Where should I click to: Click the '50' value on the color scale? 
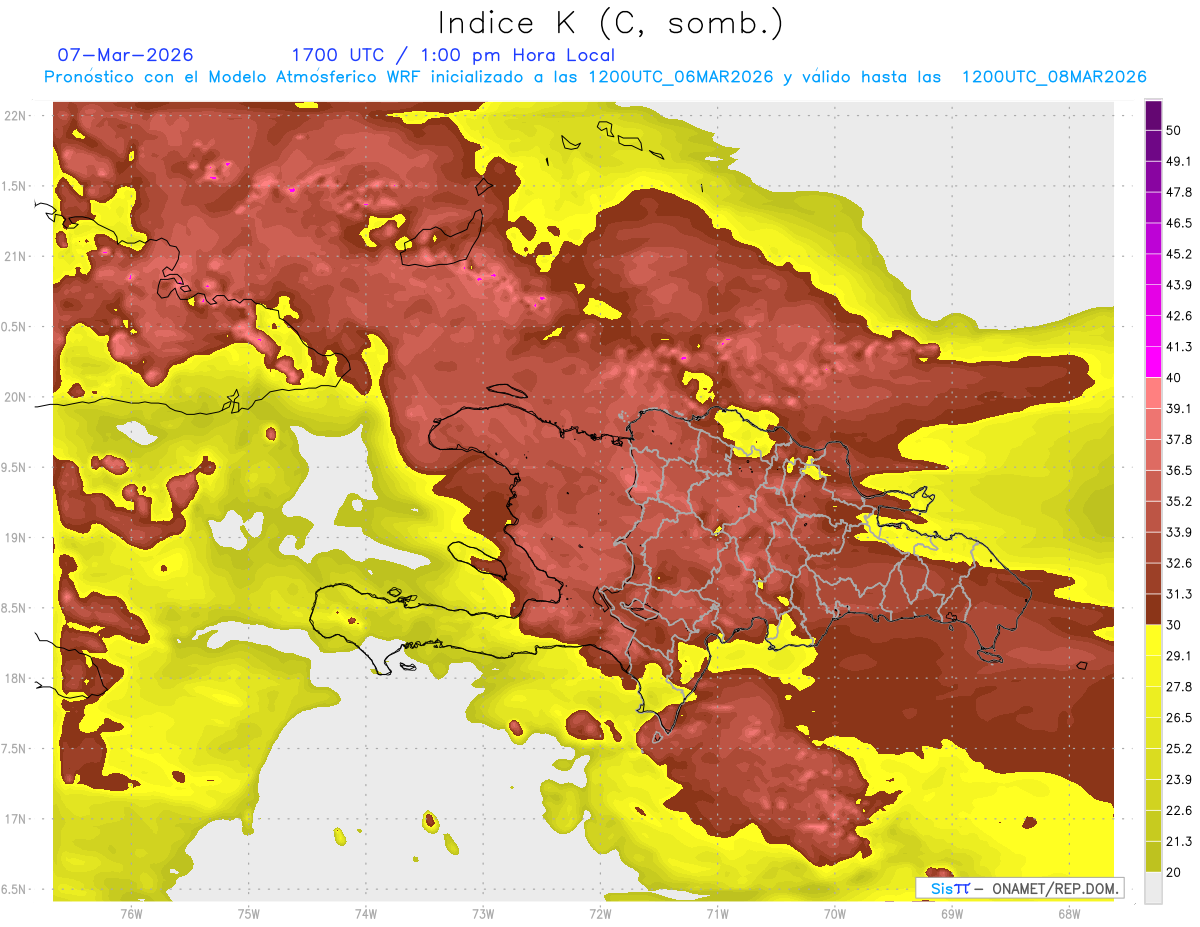click(x=1174, y=130)
